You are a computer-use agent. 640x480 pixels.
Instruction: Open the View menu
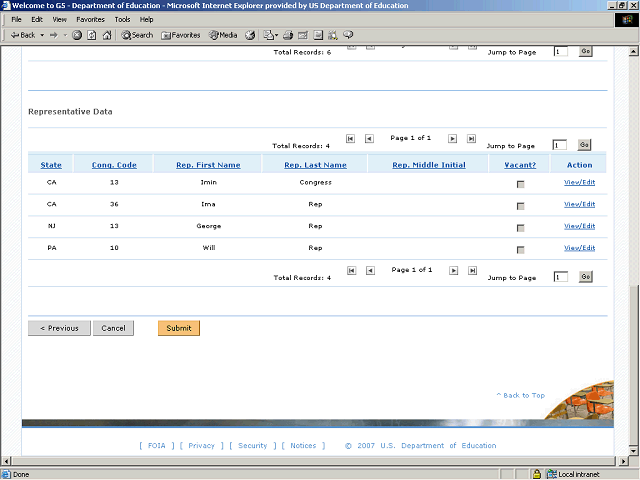(x=60, y=19)
